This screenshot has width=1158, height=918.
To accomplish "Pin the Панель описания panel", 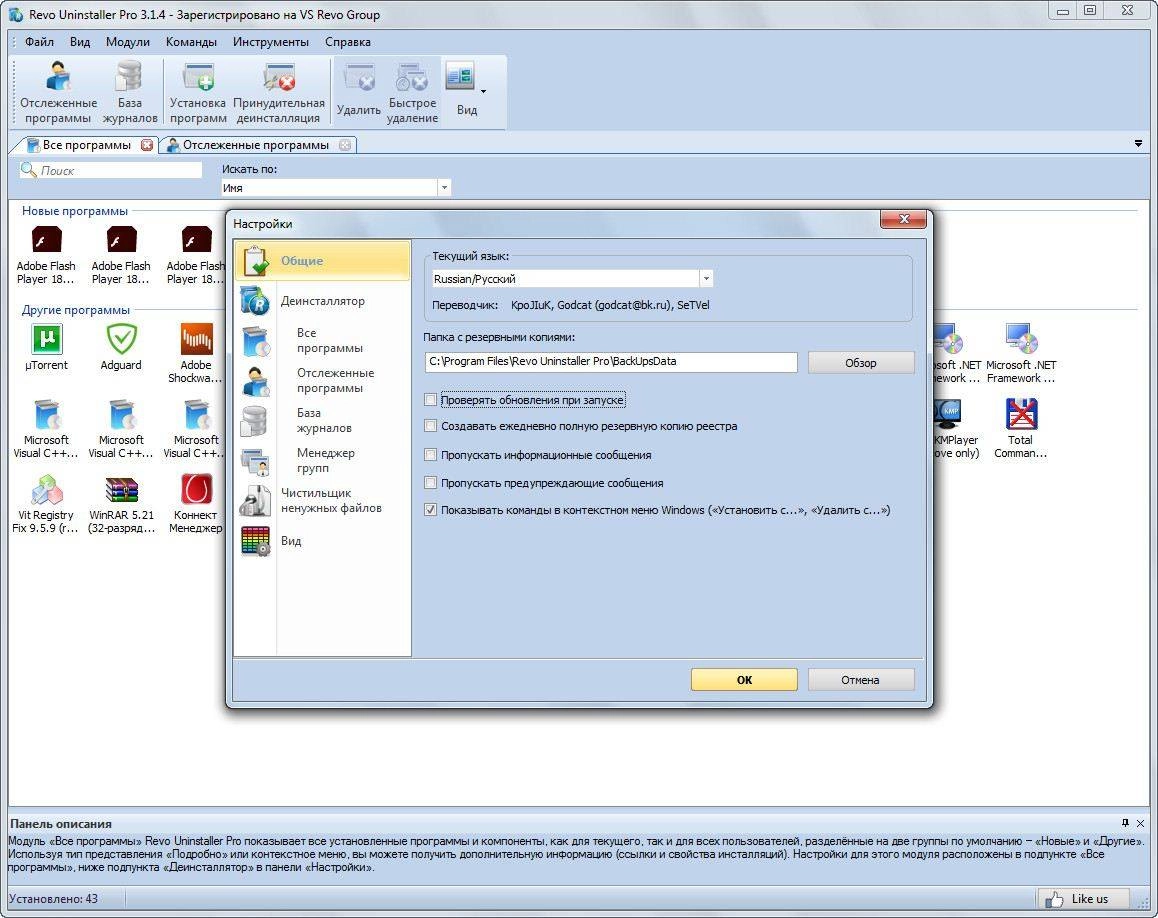I will 1125,823.
